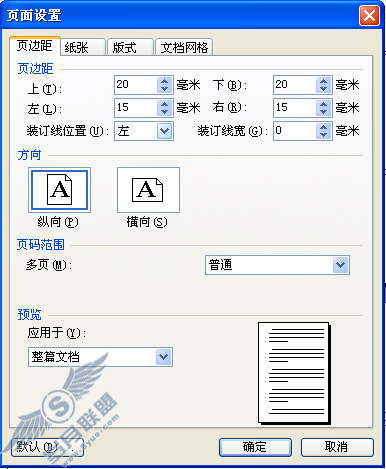Click the 默认 button

(x=47, y=447)
